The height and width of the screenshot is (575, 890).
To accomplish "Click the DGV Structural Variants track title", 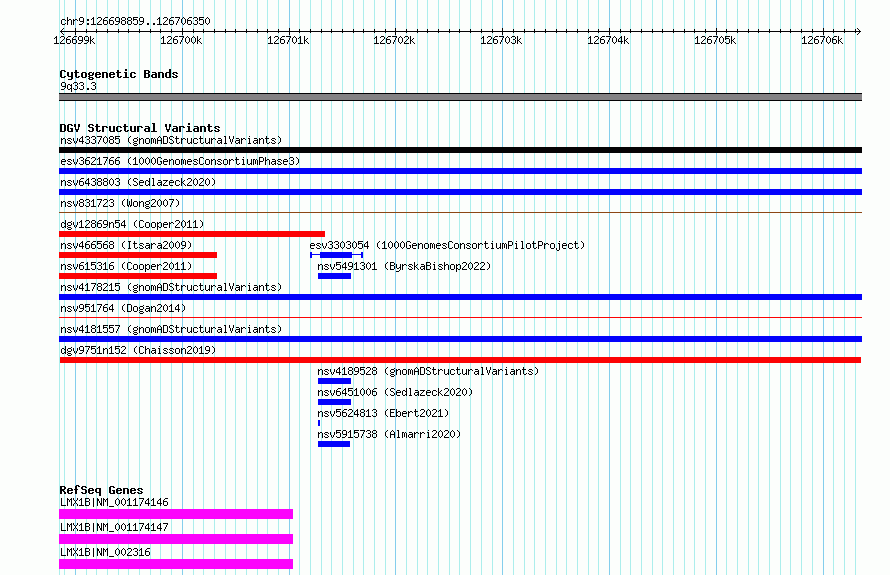I will [140, 128].
